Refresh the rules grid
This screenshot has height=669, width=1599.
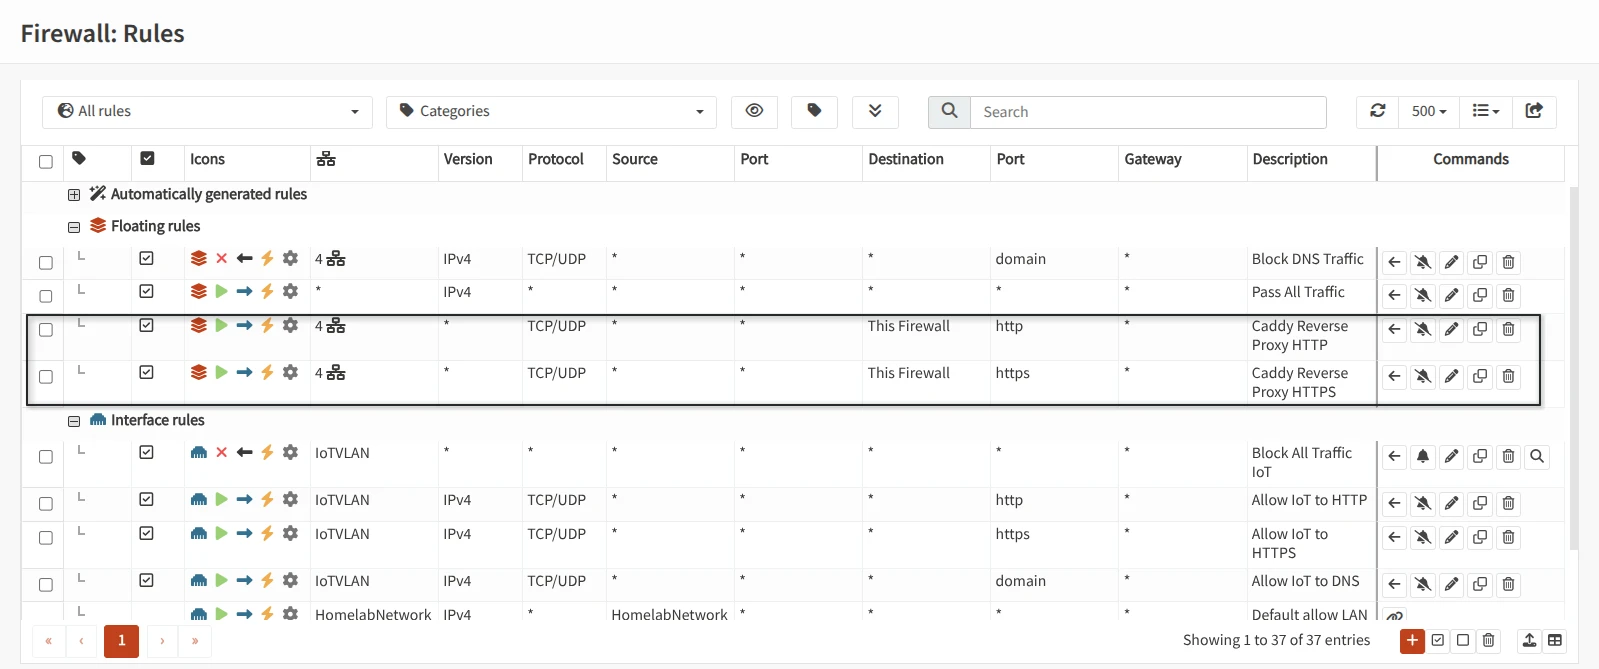[1378, 111]
